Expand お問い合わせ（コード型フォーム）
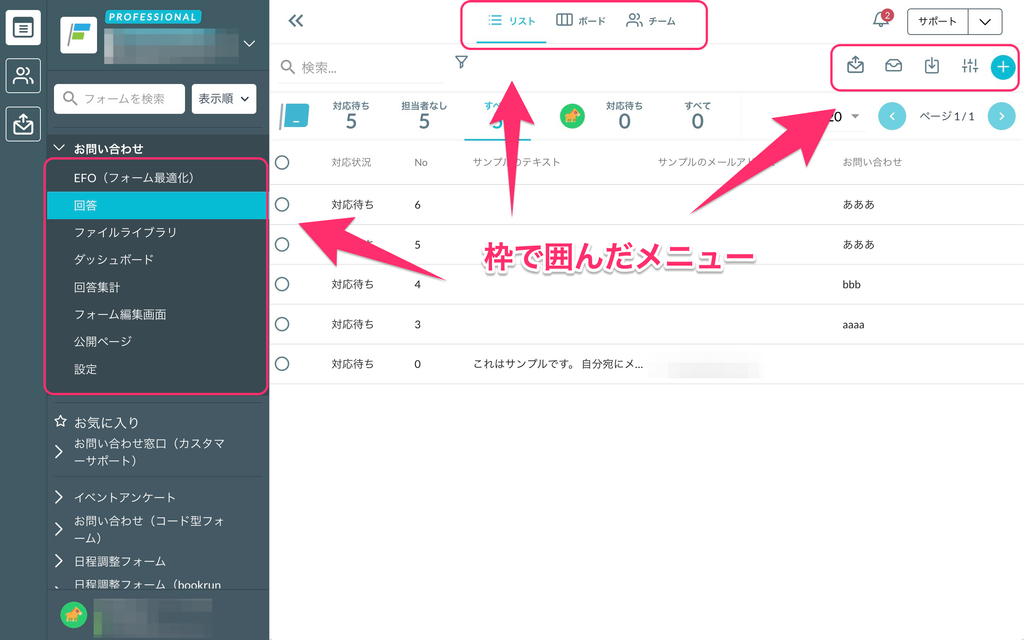The height and width of the screenshot is (640, 1024). (59, 529)
